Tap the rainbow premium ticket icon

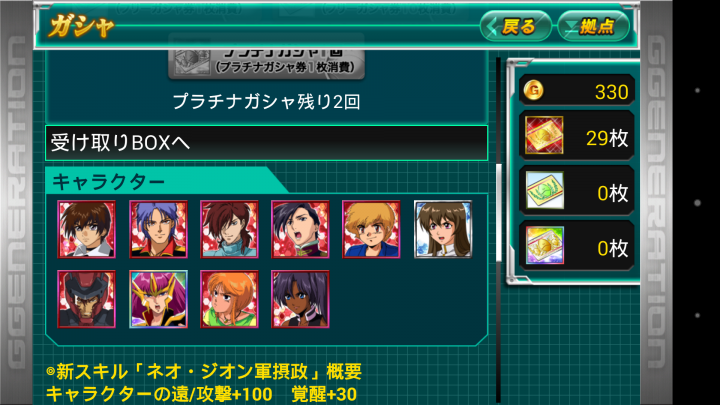click(545, 245)
